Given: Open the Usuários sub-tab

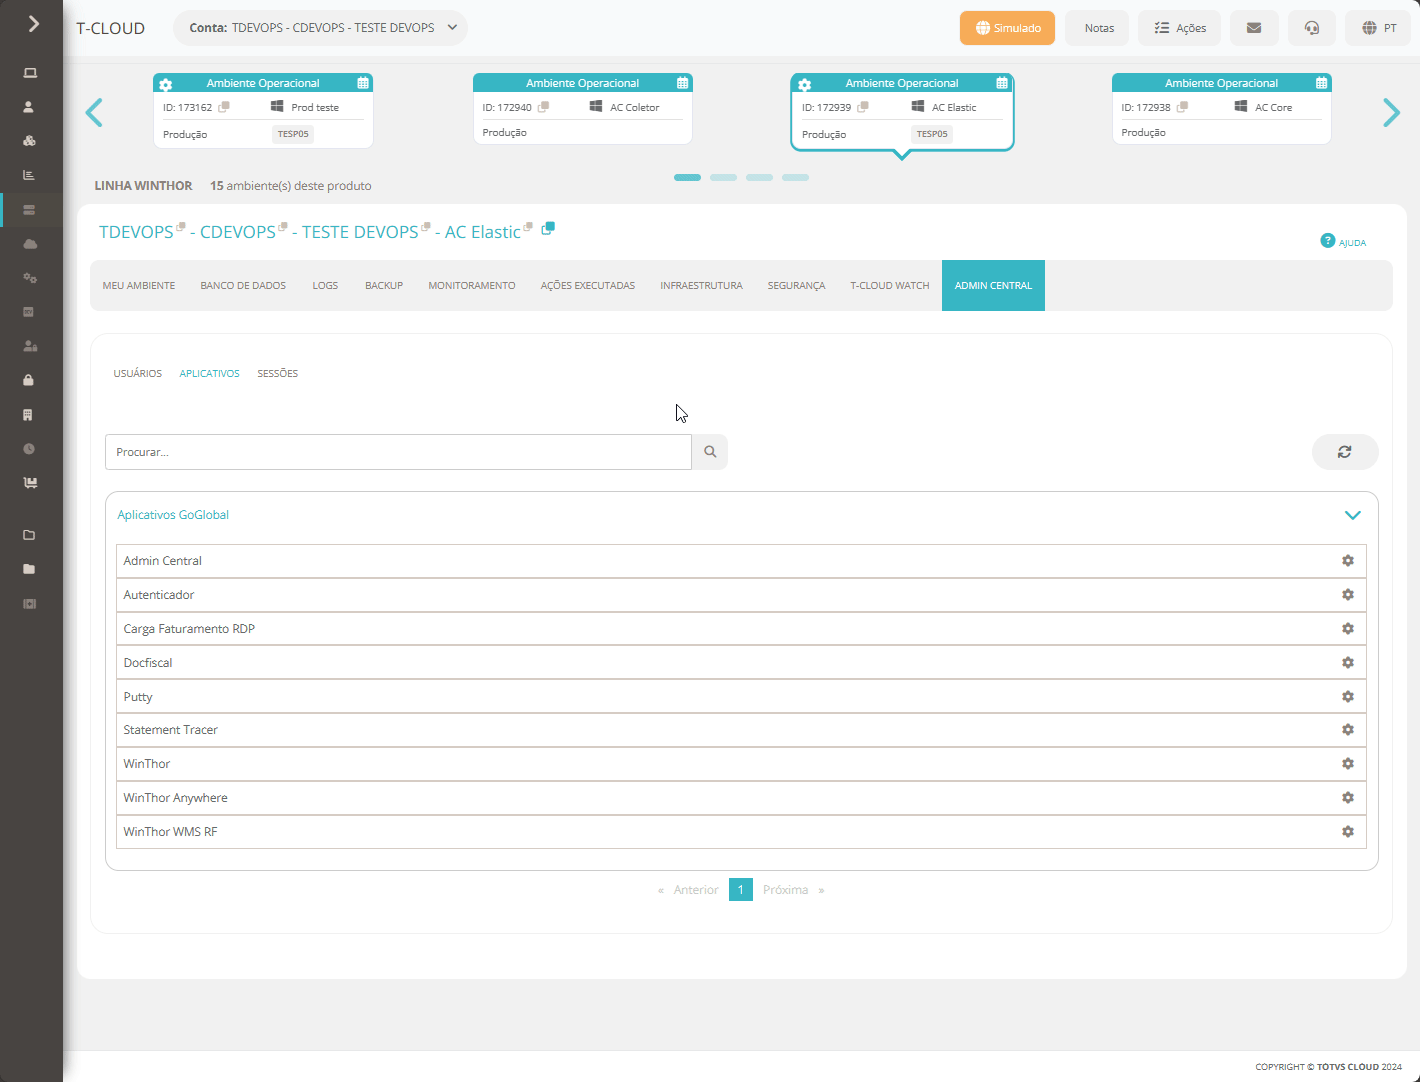Looking at the screenshot, I should click(x=138, y=374).
